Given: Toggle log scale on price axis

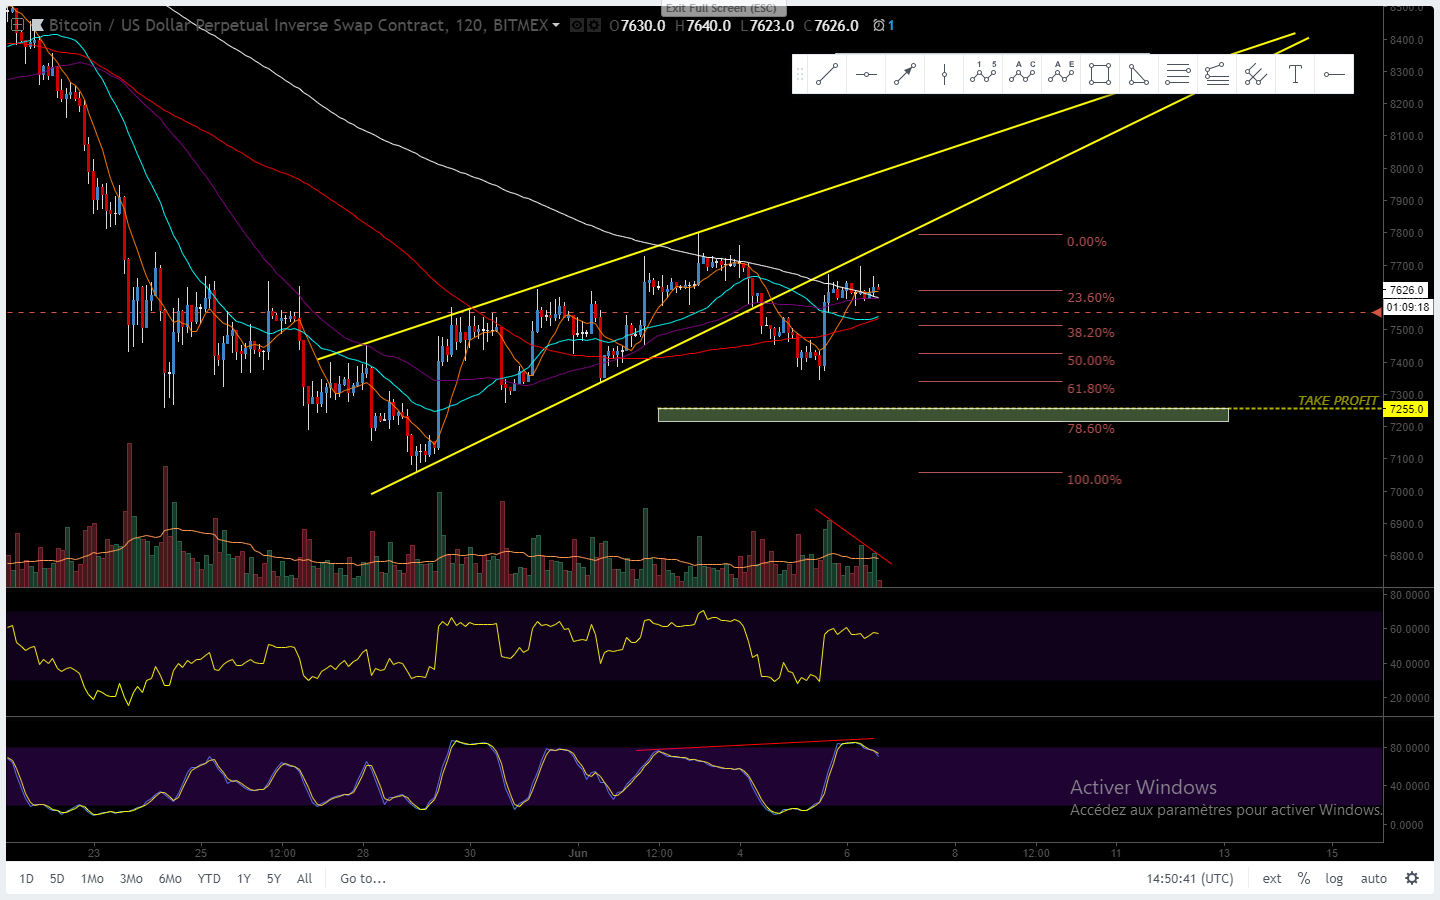Looking at the screenshot, I should (x=1334, y=879).
